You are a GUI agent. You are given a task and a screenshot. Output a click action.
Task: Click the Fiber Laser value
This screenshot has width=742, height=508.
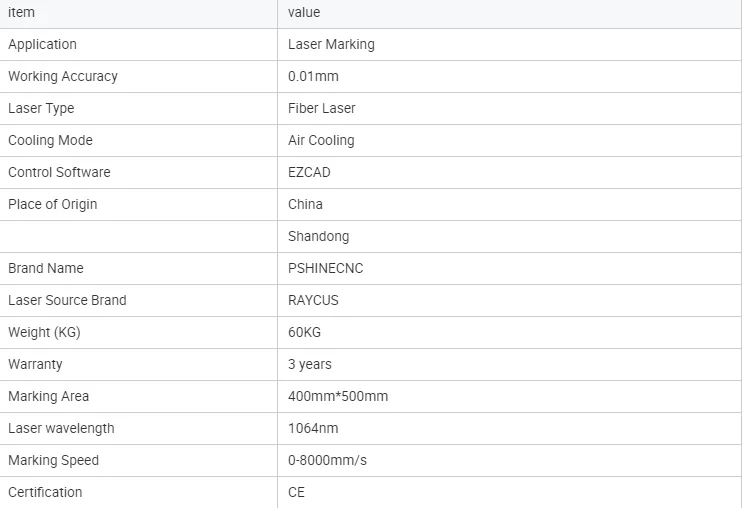tap(321, 108)
